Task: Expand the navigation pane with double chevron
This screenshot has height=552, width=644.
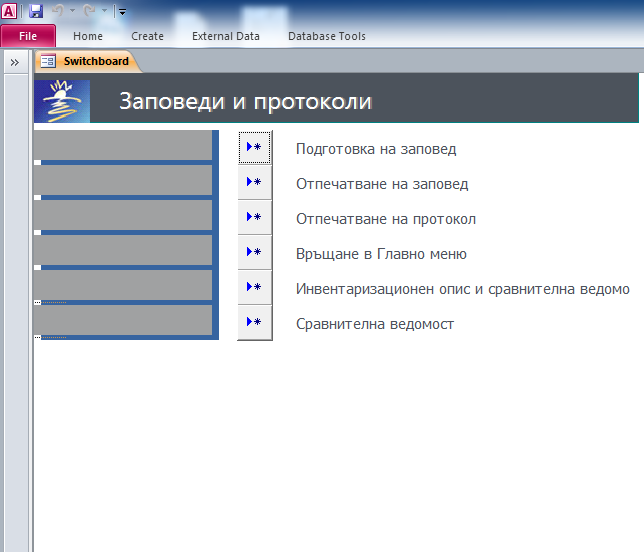Action: pyautogui.click(x=15, y=62)
